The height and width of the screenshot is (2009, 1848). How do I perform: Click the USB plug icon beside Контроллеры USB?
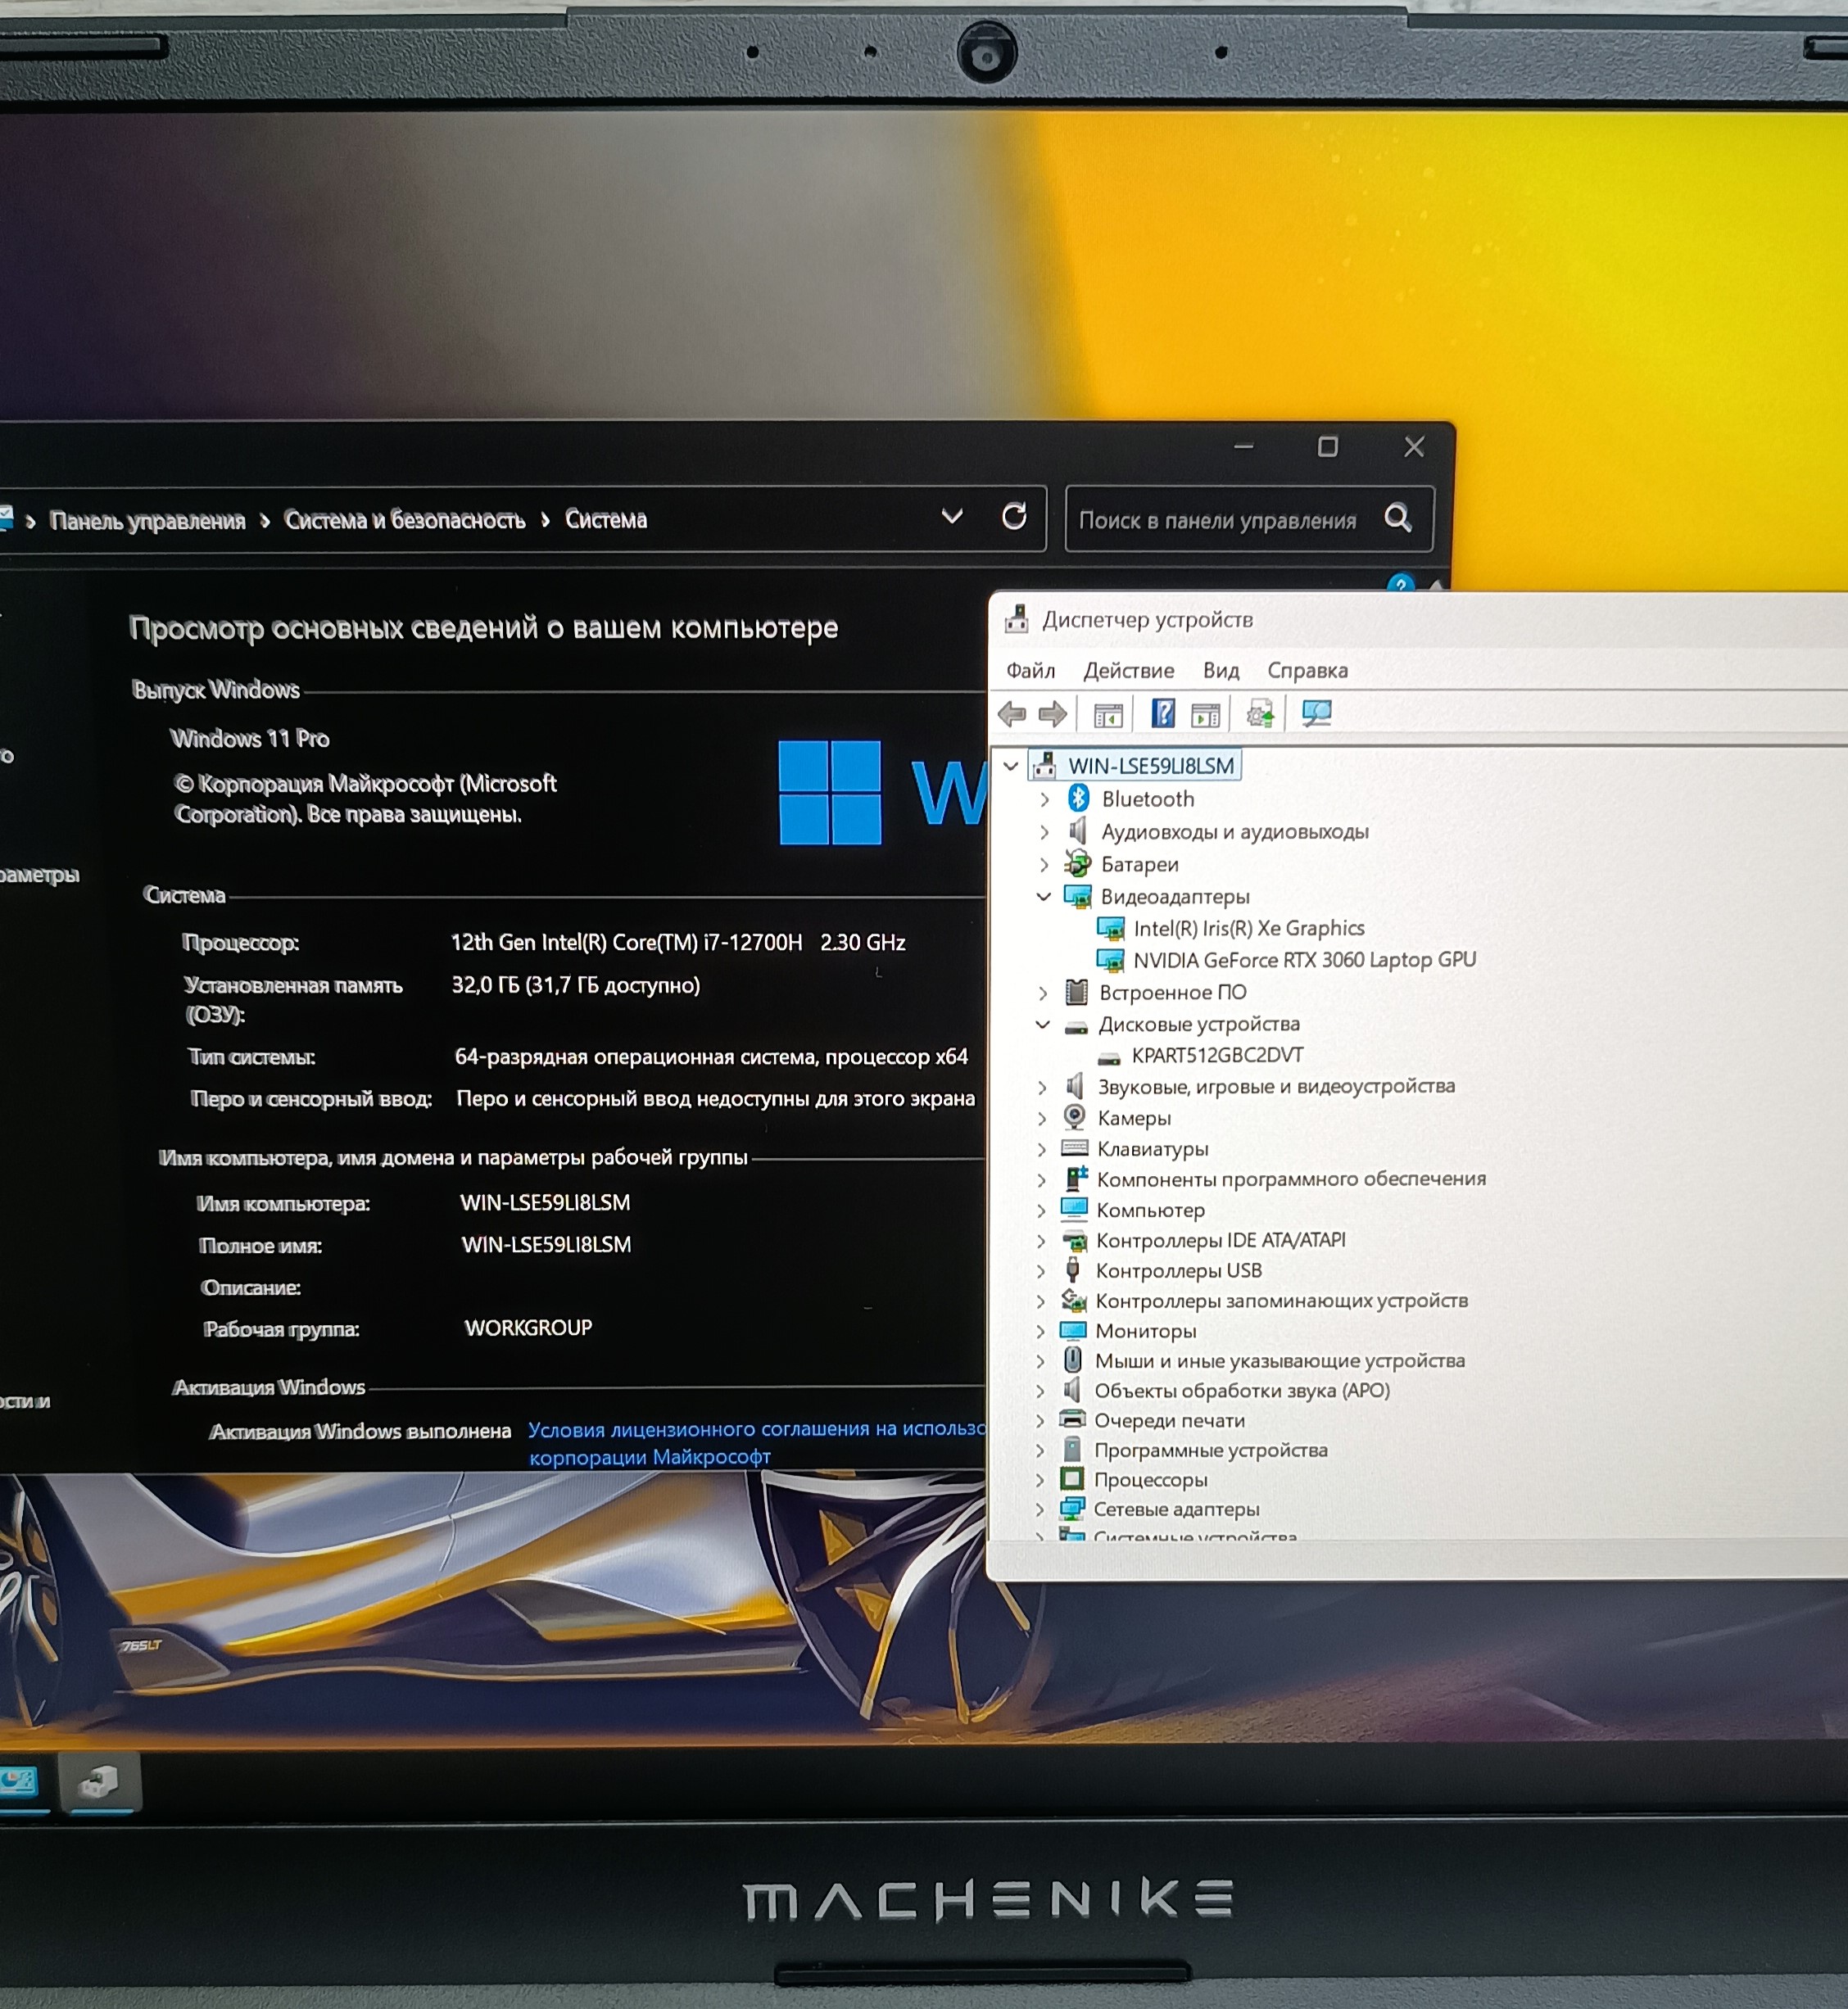coord(1073,1270)
